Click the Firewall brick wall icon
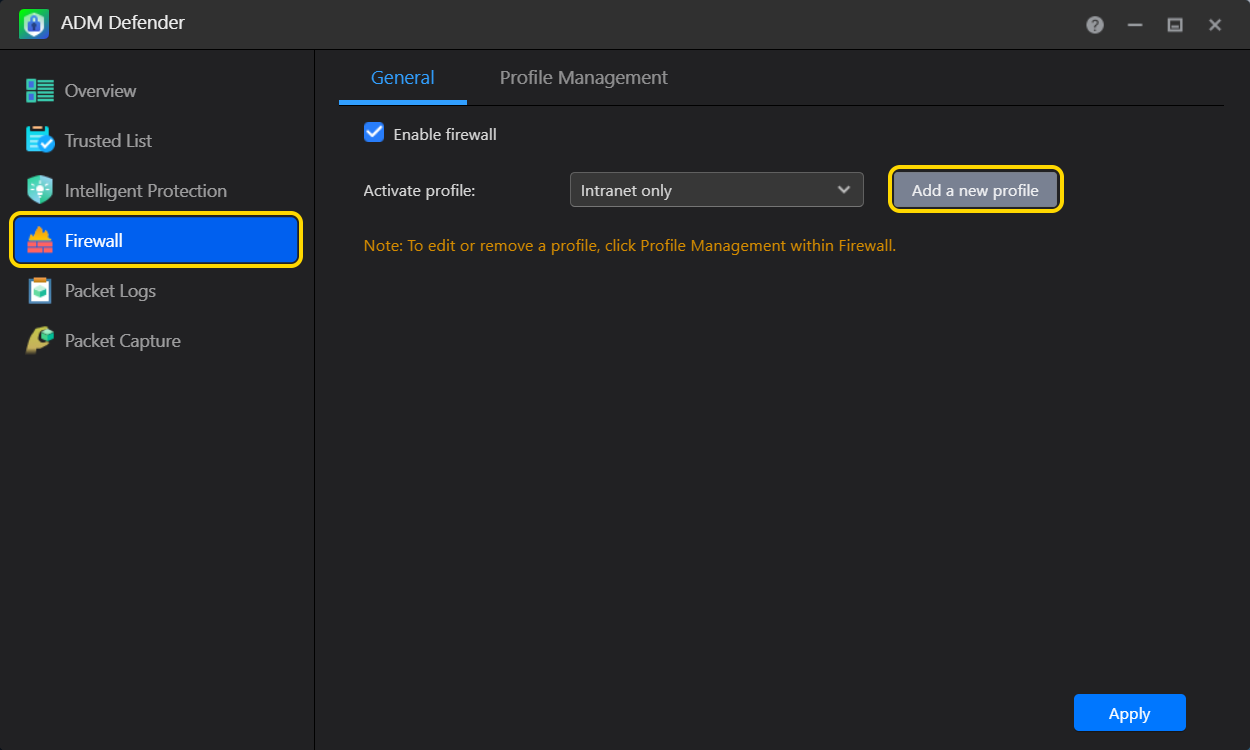The height and width of the screenshot is (750, 1250). tap(40, 241)
